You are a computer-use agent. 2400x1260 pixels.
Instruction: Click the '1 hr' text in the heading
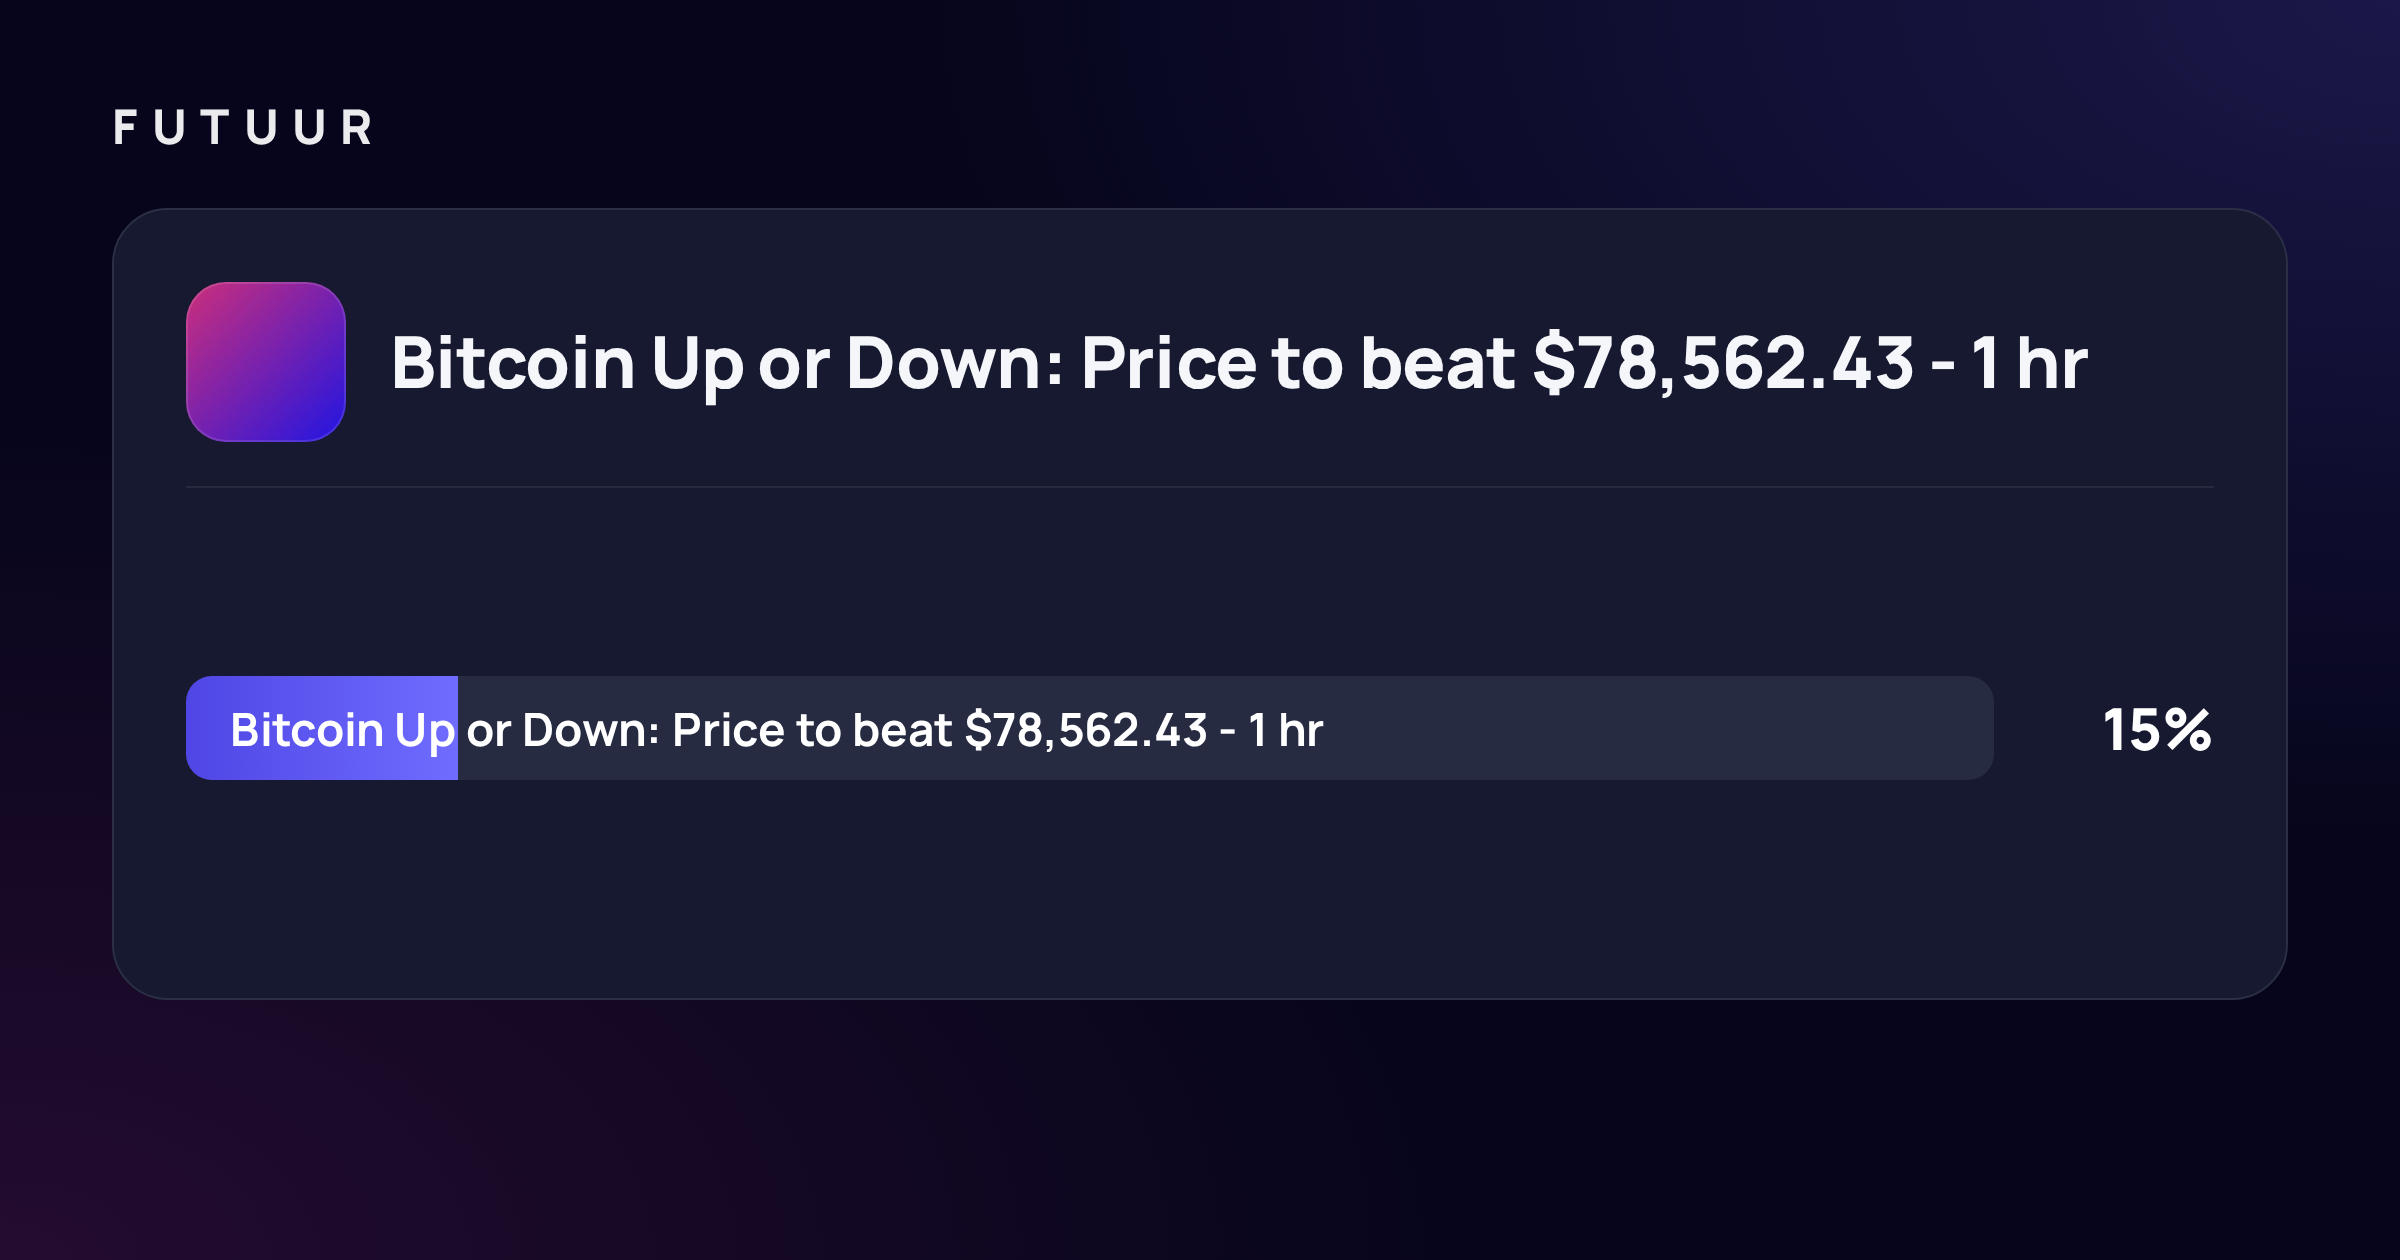pos(2029,364)
